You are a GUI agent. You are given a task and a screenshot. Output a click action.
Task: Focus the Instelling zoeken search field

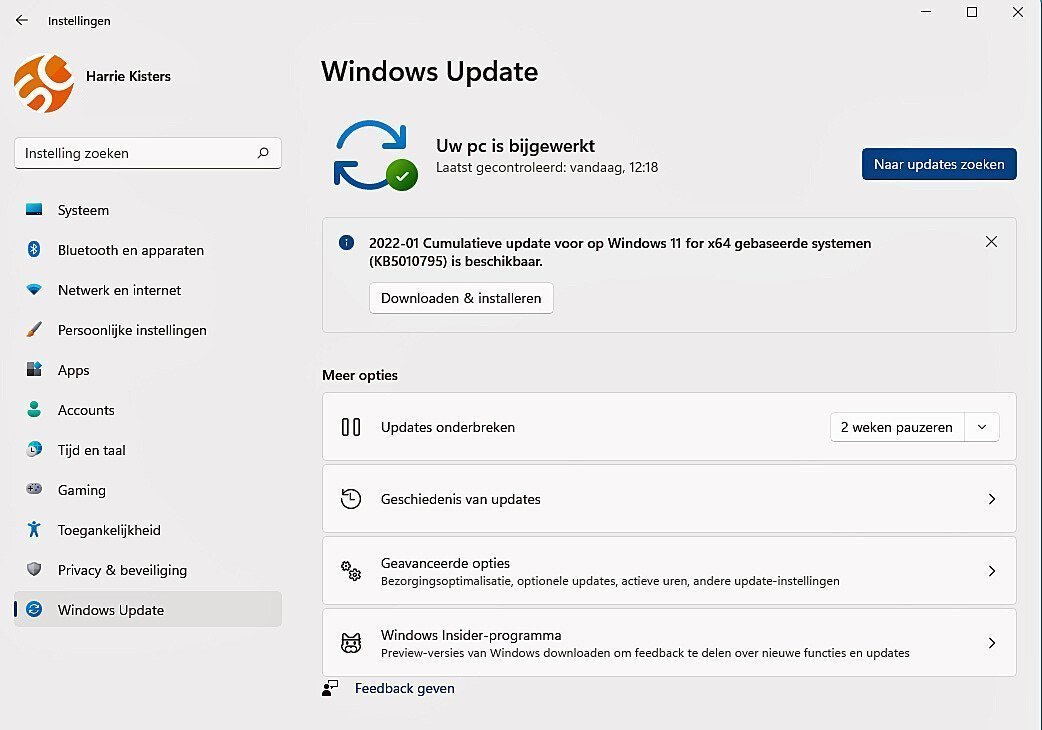click(148, 153)
